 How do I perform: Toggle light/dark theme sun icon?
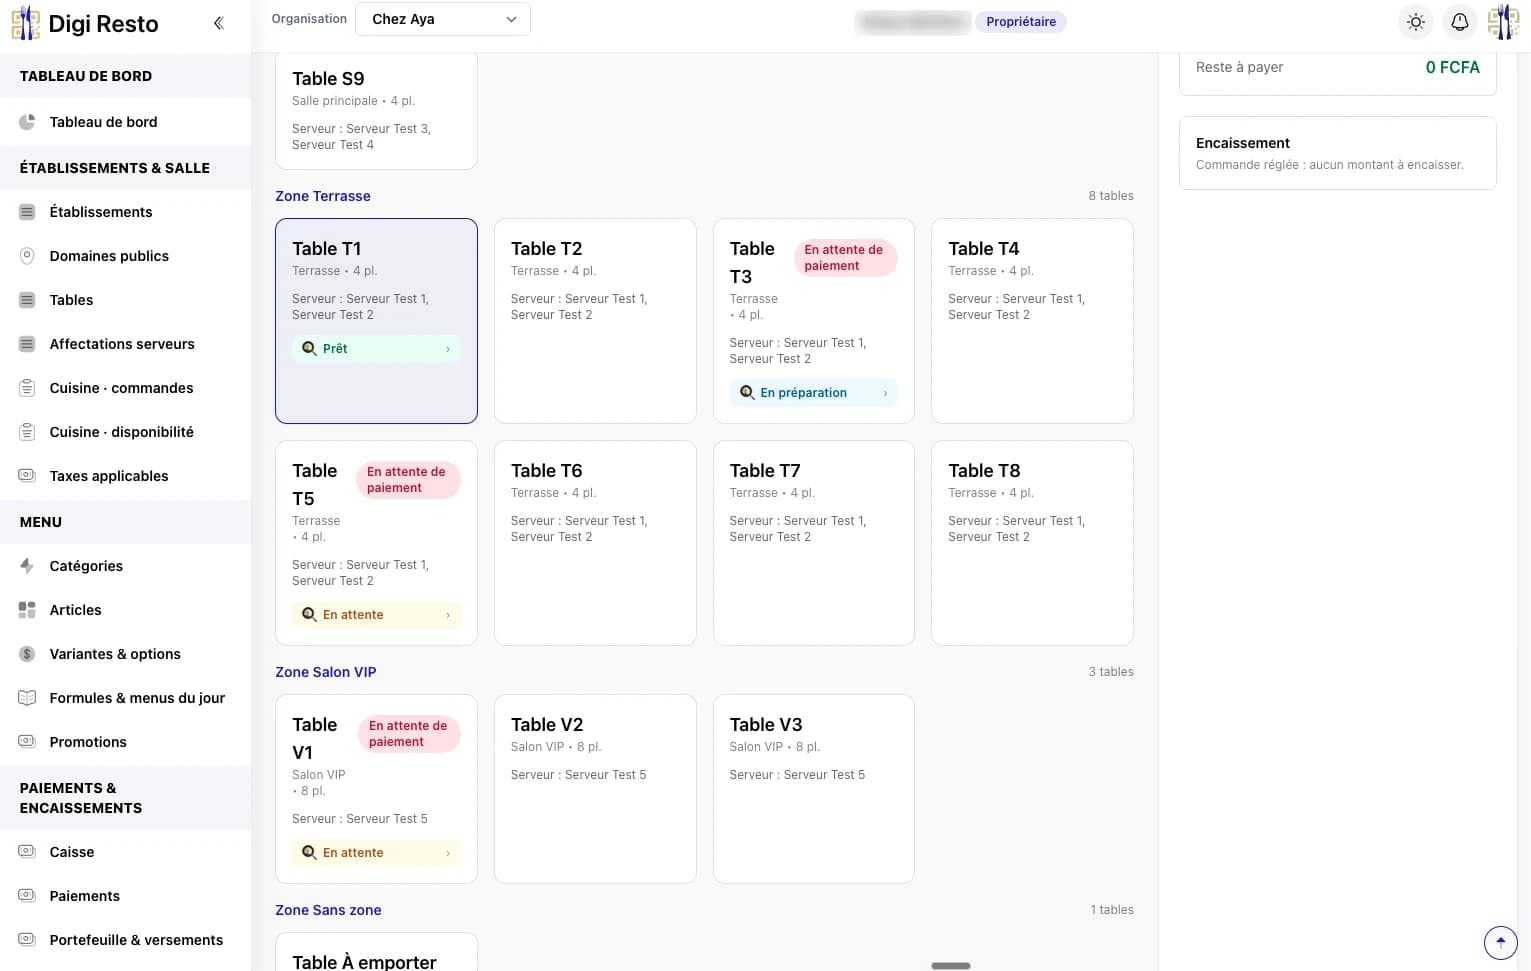click(1415, 22)
